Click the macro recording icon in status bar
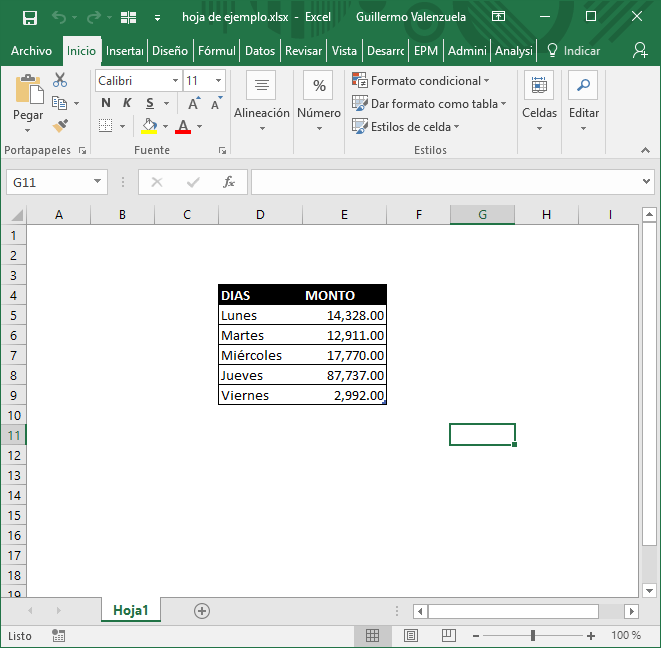This screenshot has height=648, width=661. pyautogui.click(x=58, y=636)
